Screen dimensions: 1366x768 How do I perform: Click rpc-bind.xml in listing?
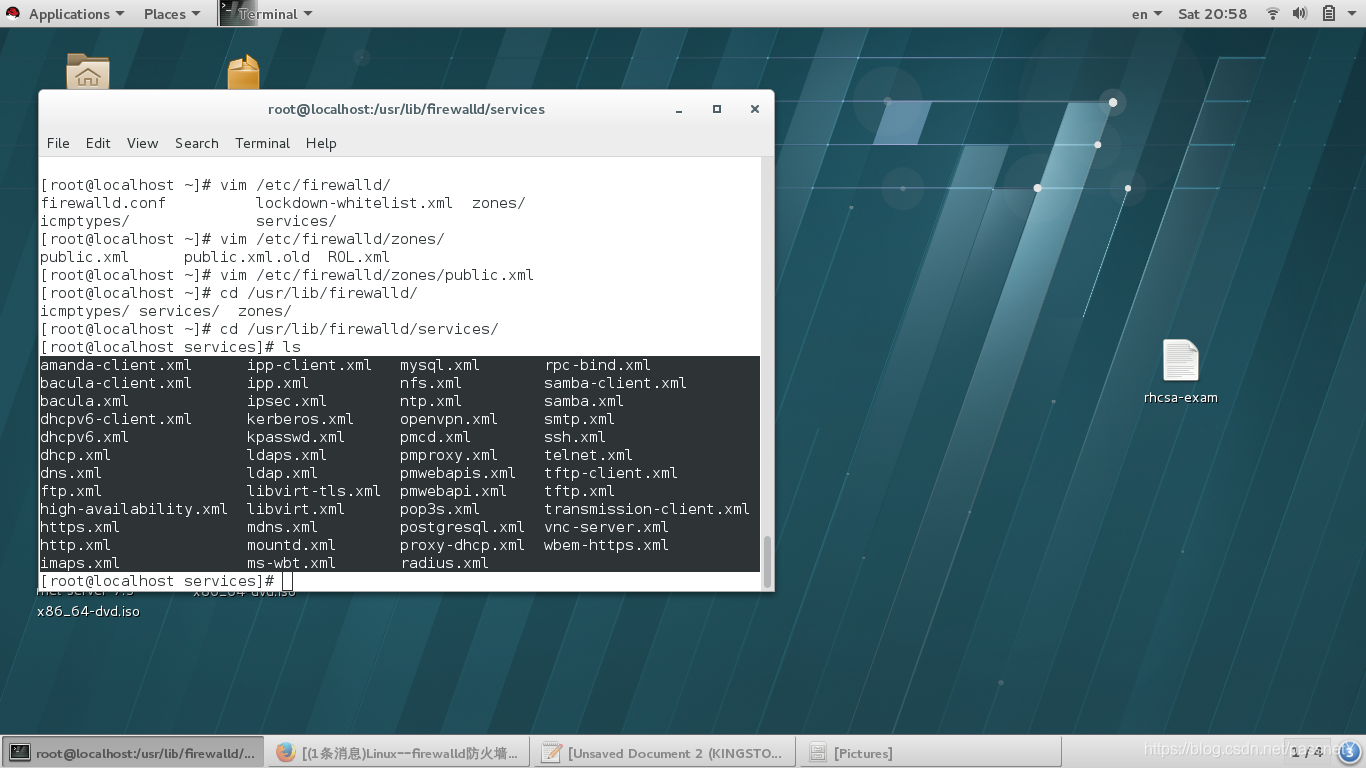597,365
